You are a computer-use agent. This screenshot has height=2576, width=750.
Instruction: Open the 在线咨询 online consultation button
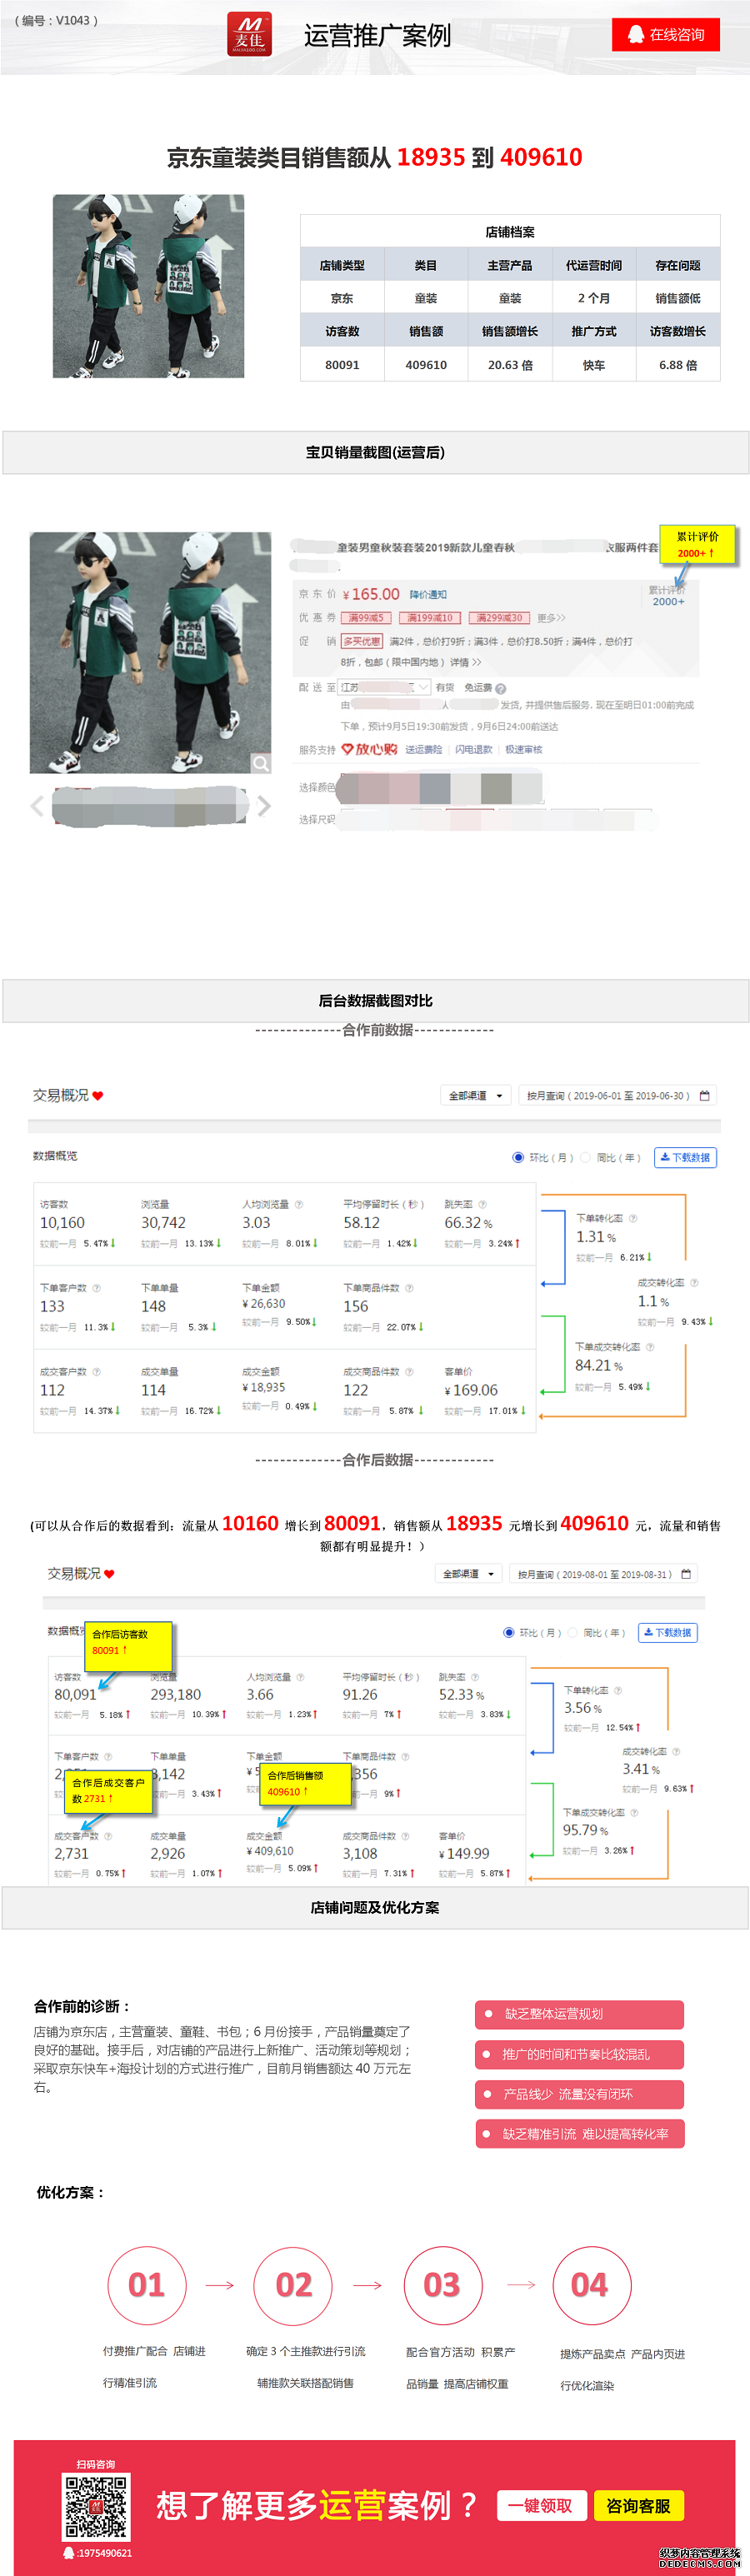coord(666,34)
